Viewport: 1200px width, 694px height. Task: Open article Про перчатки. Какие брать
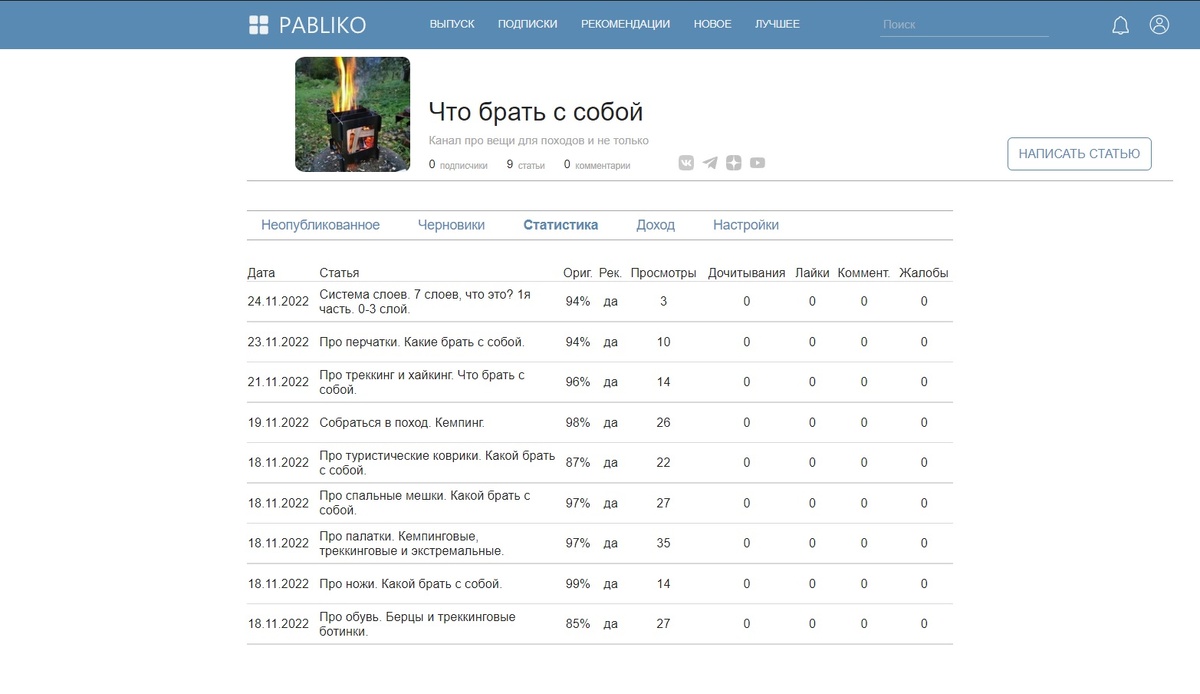pos(422,342)
